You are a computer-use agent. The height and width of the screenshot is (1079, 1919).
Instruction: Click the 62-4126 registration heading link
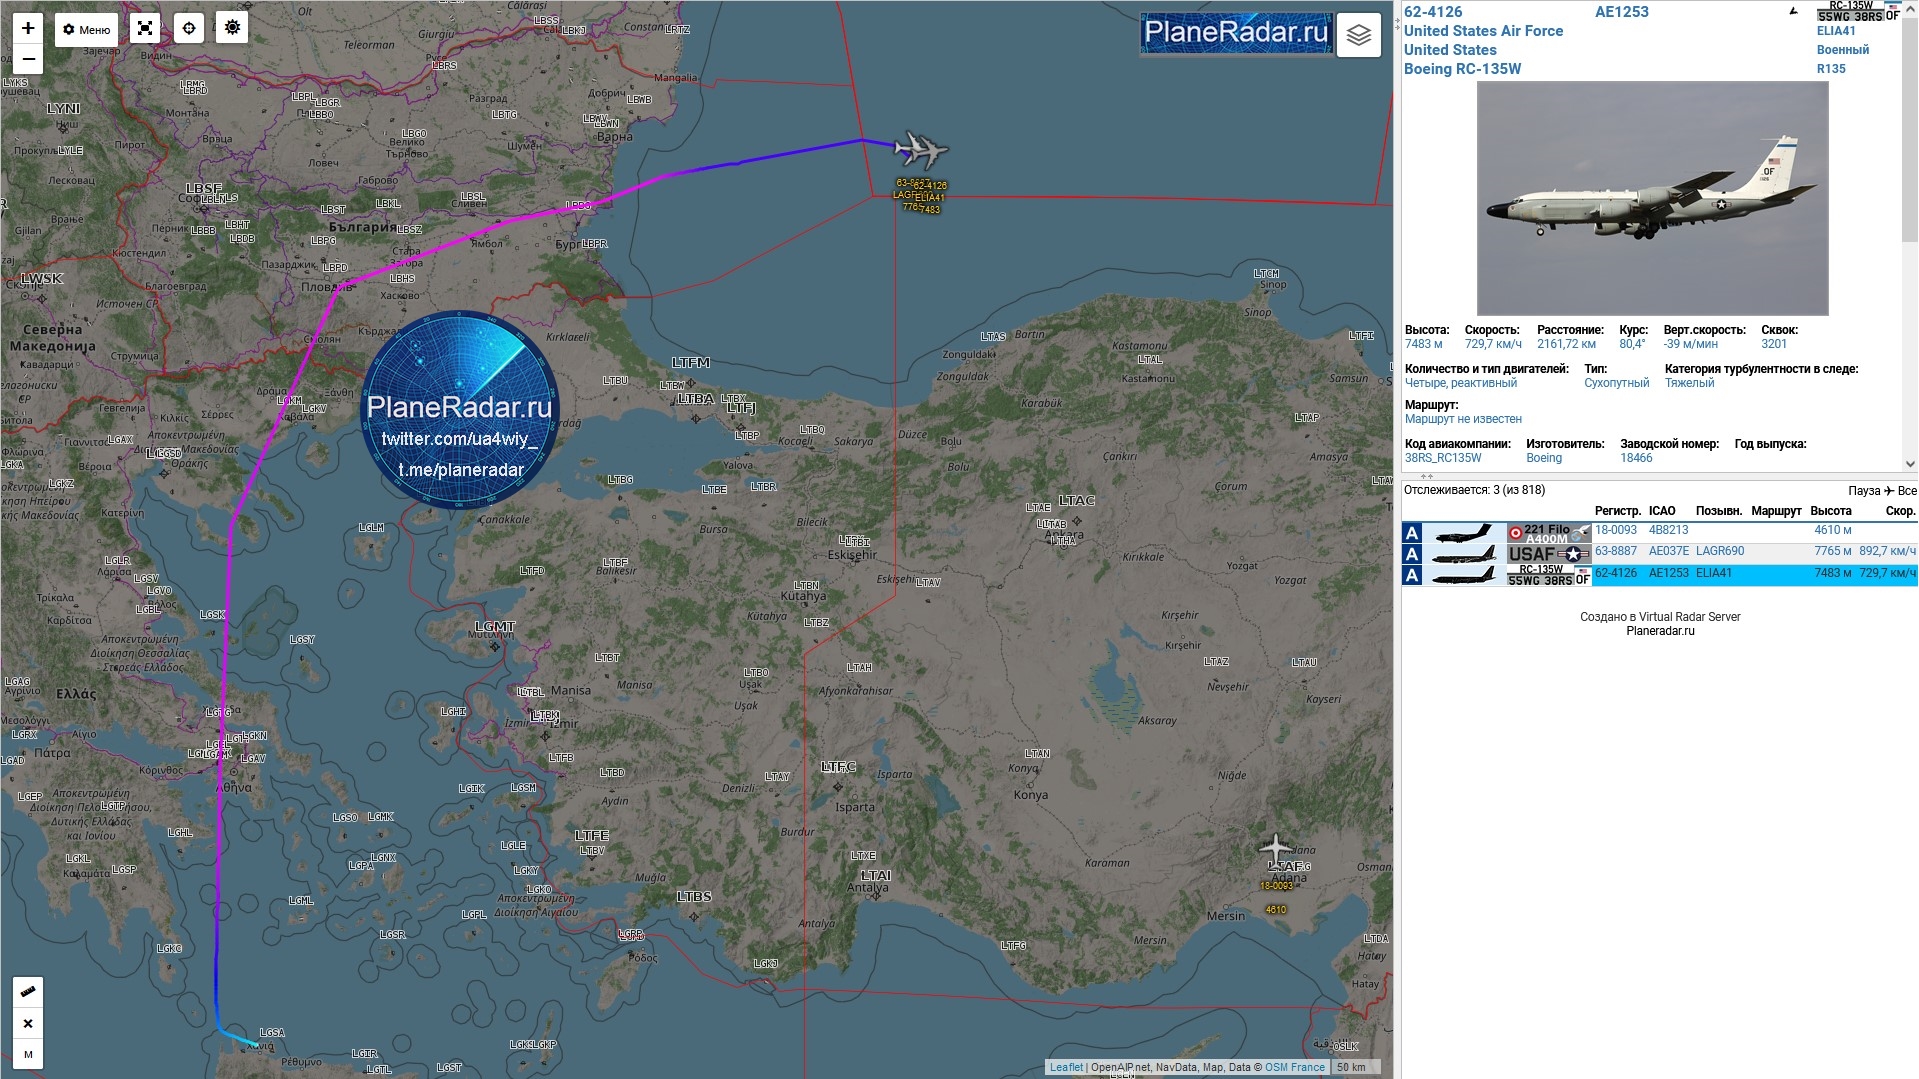[x=1432, y=12]
